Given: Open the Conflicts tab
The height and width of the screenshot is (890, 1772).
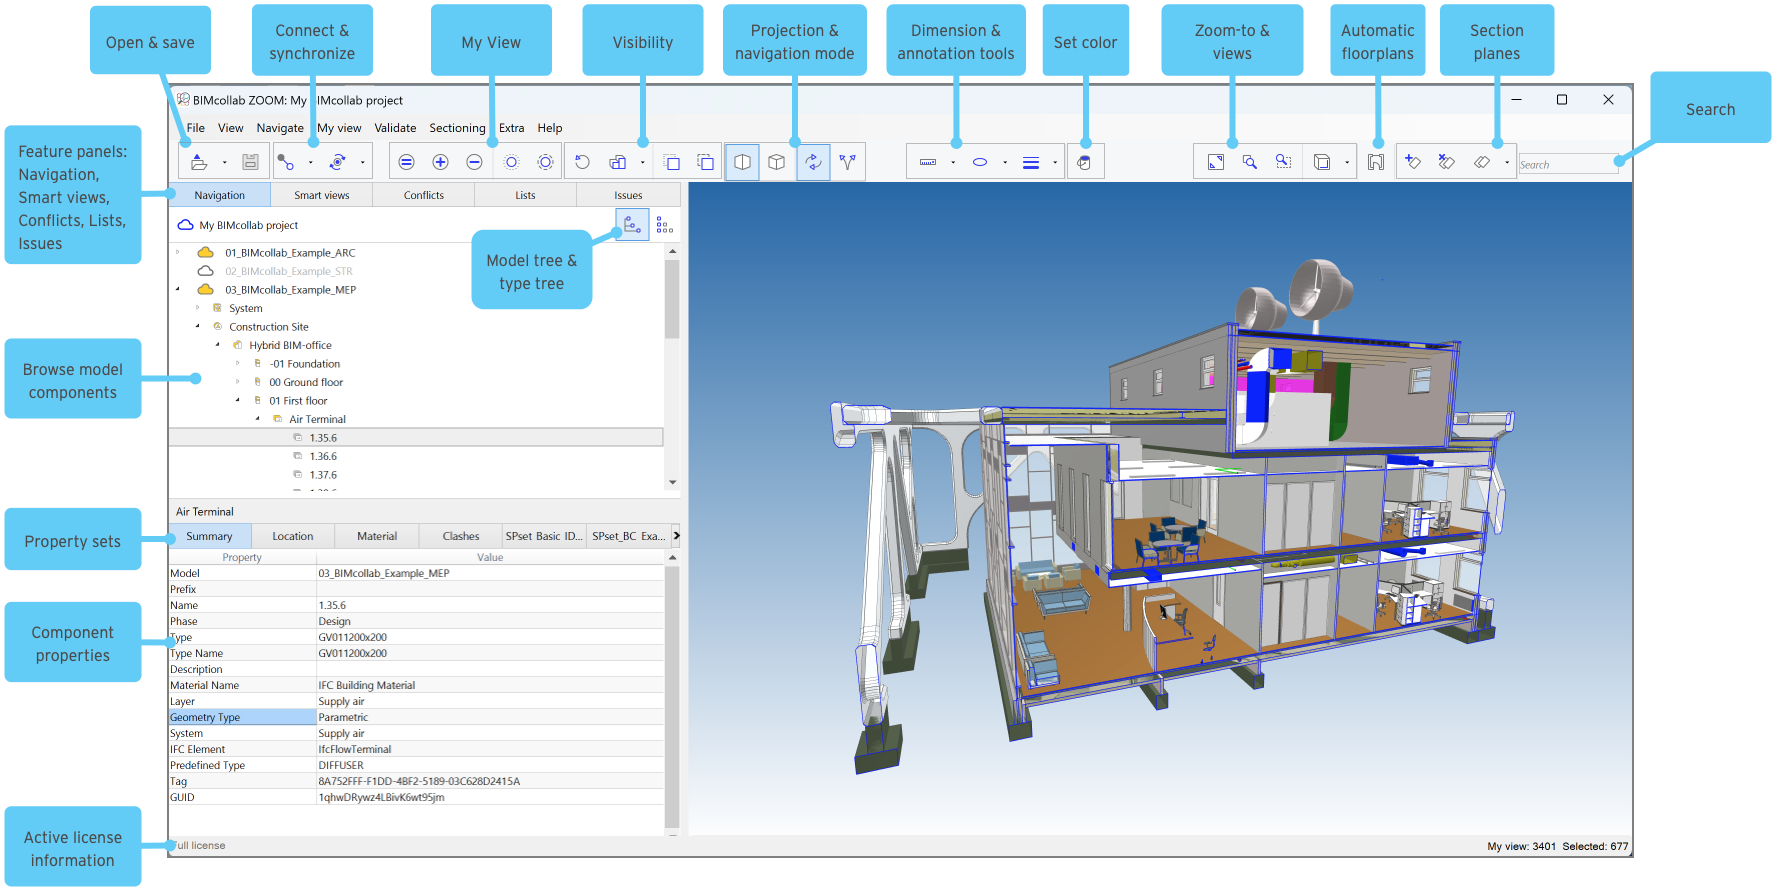Looking at the screenshot, I should tap(424, 195).
